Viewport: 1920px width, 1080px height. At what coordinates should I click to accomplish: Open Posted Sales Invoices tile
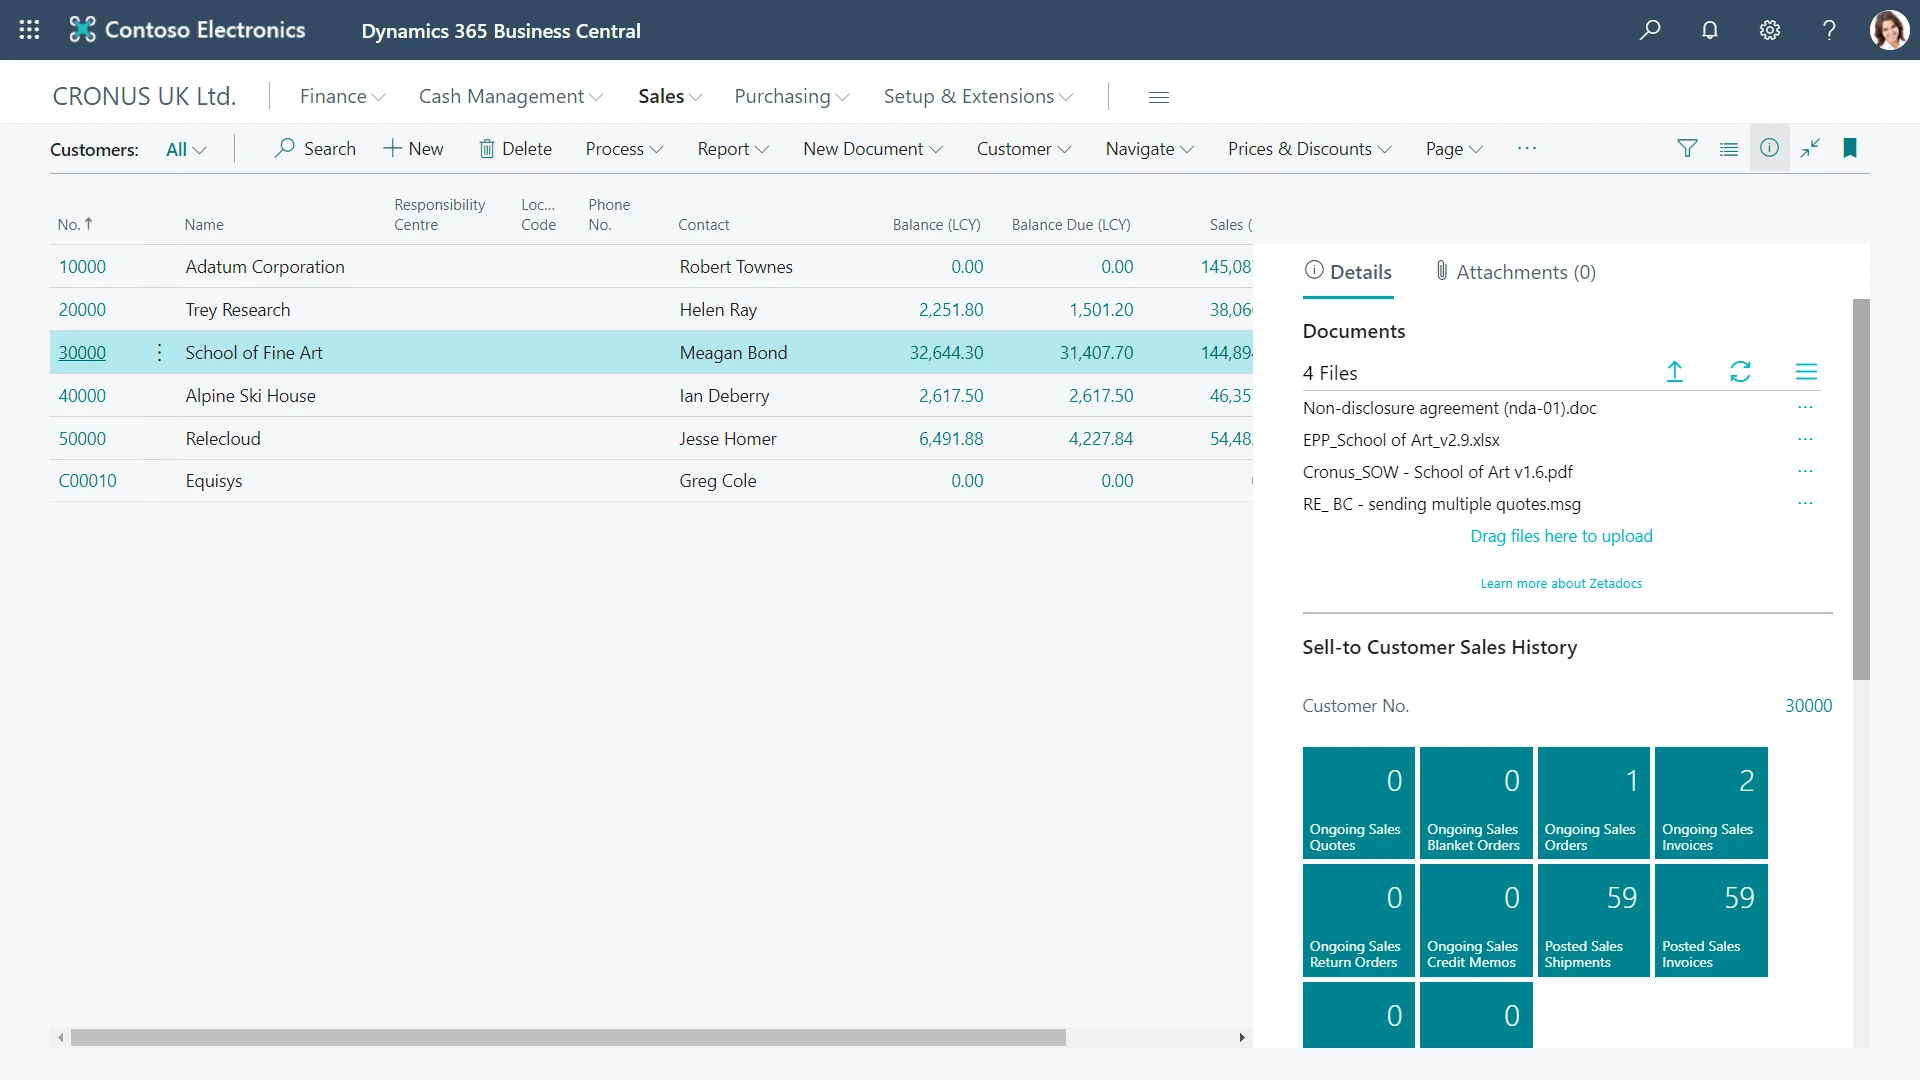point(1711,920)
